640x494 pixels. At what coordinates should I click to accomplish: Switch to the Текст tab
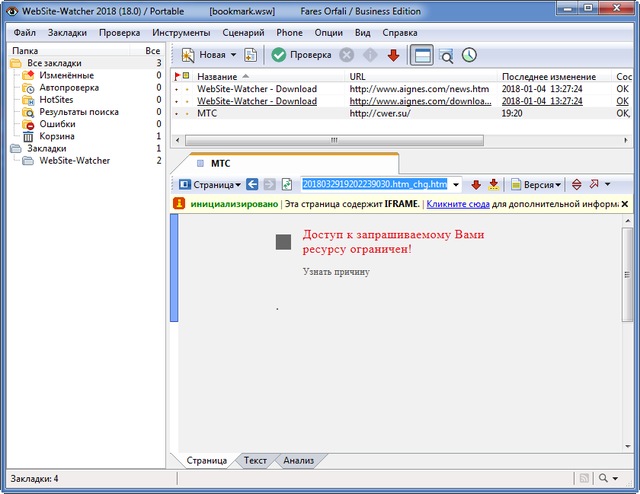coord(255,461)
